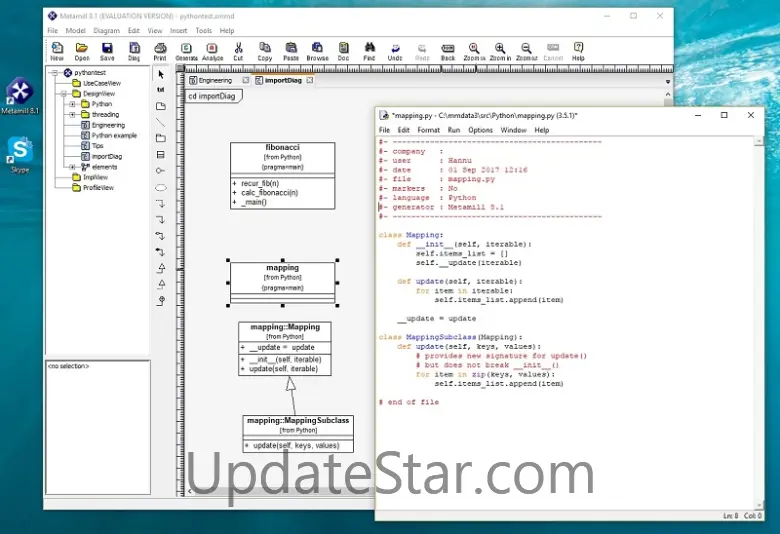This screenshot has width=780, height=534.
Task: Open the Run menu in the mapping.py window
Action: [x=454, y=130]
